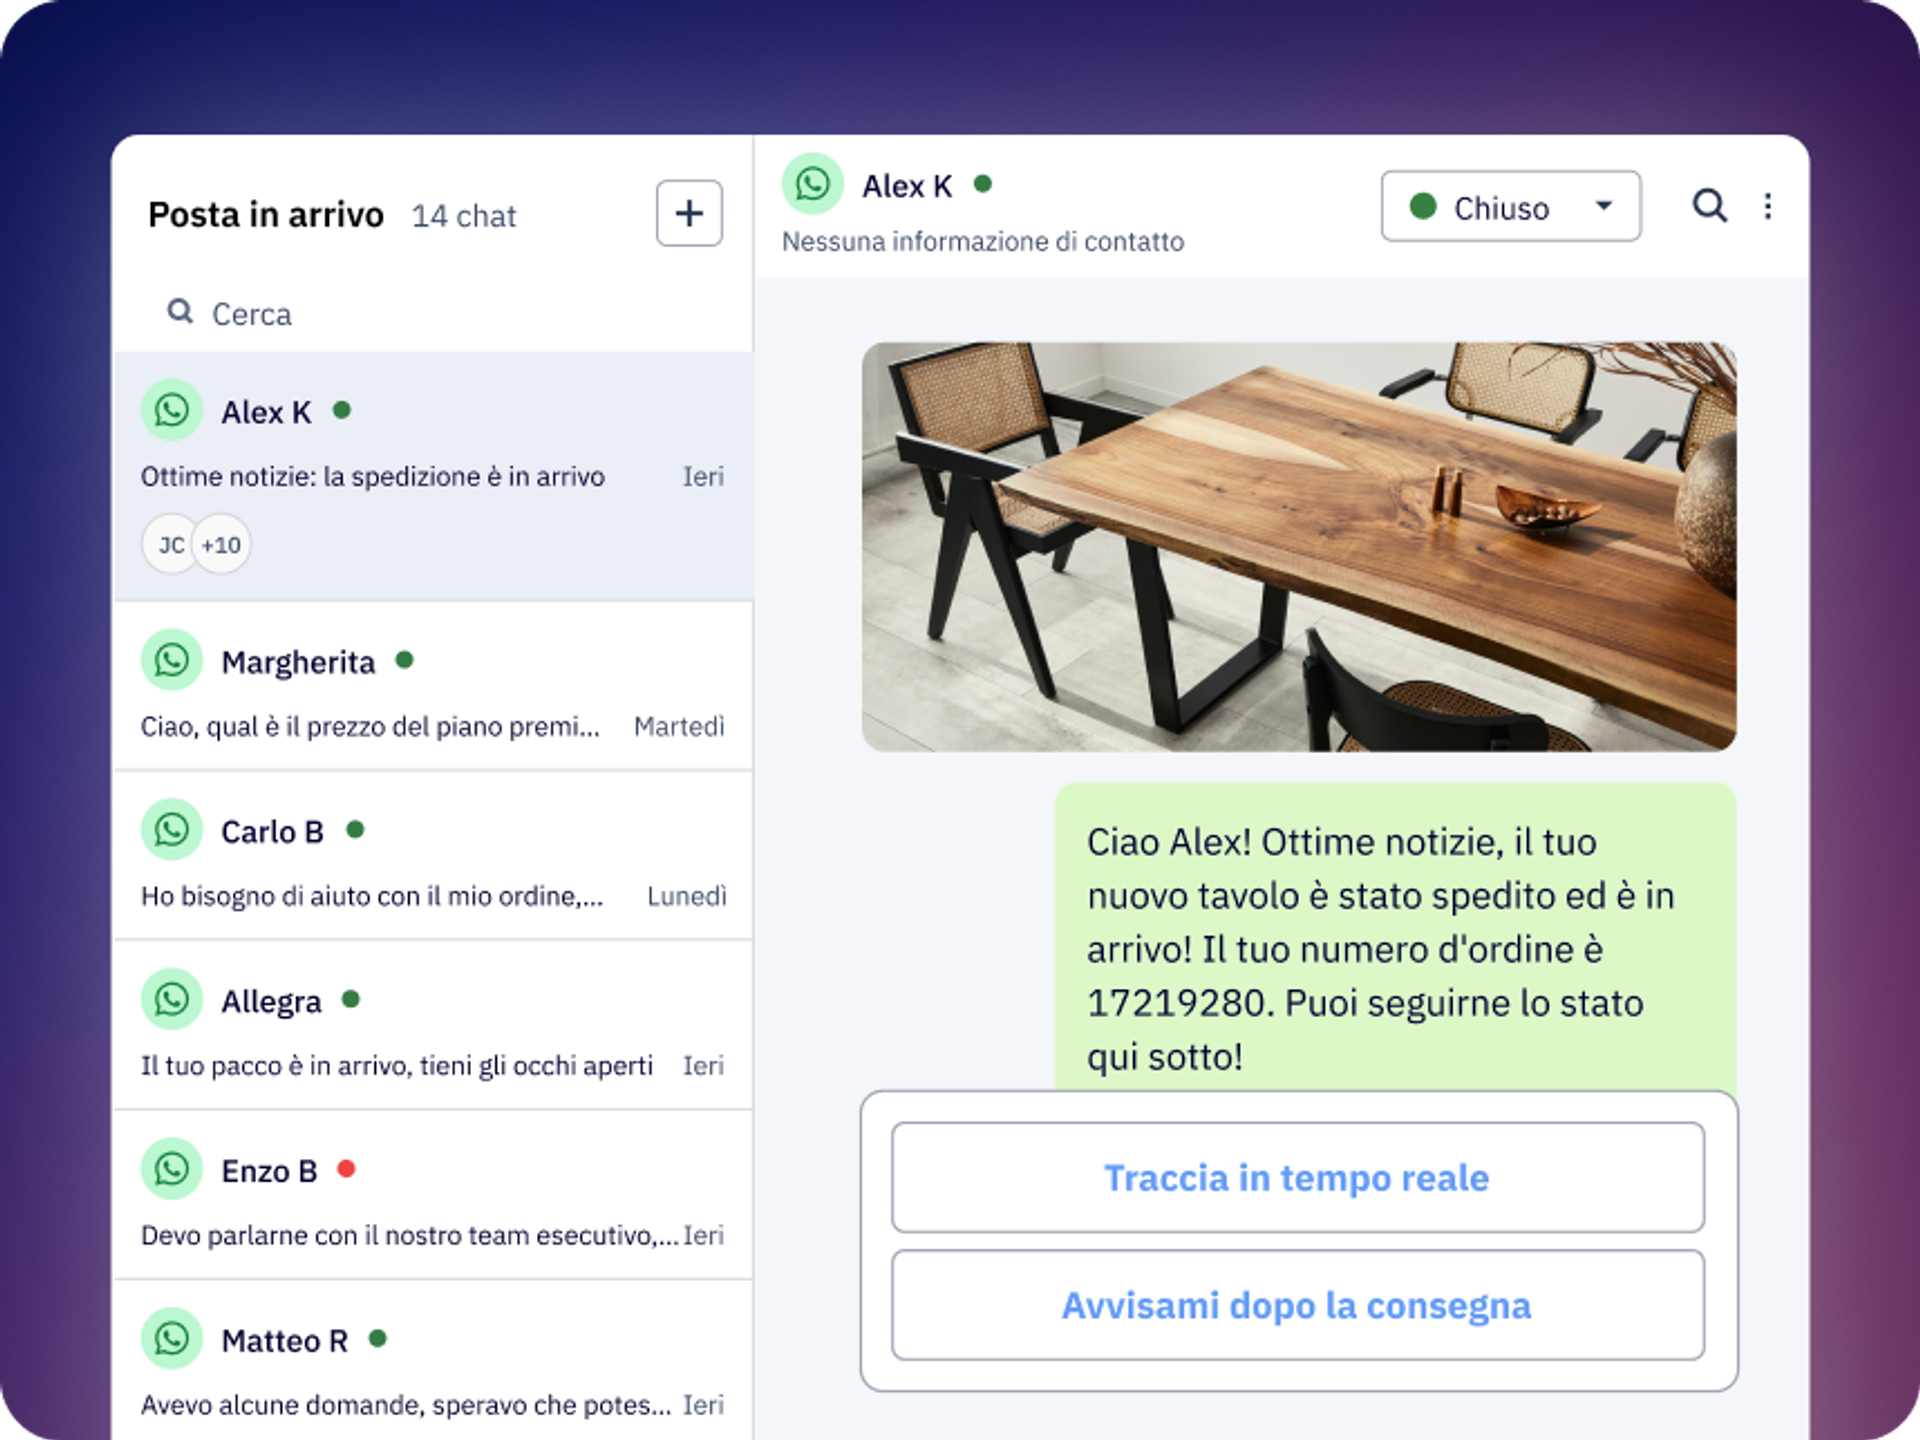Open the Alex K conversation in list

click(x=433, y=476)
